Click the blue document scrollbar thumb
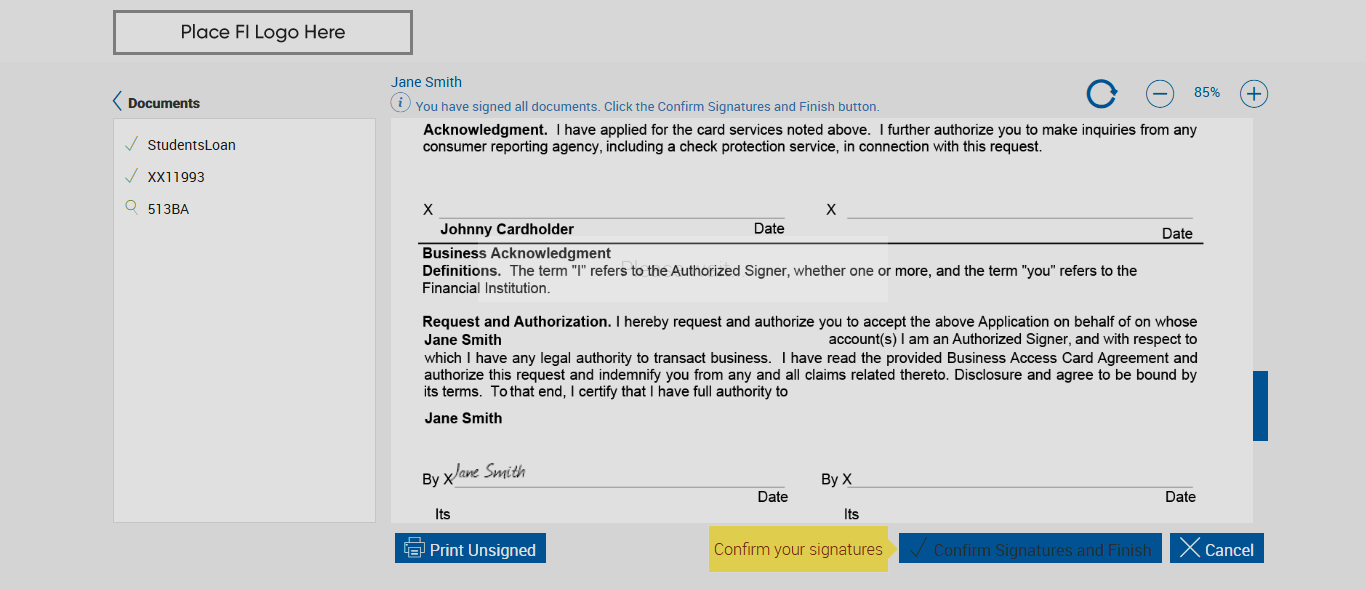The height and width of the screenshot is (589, 1366). 1260,405
